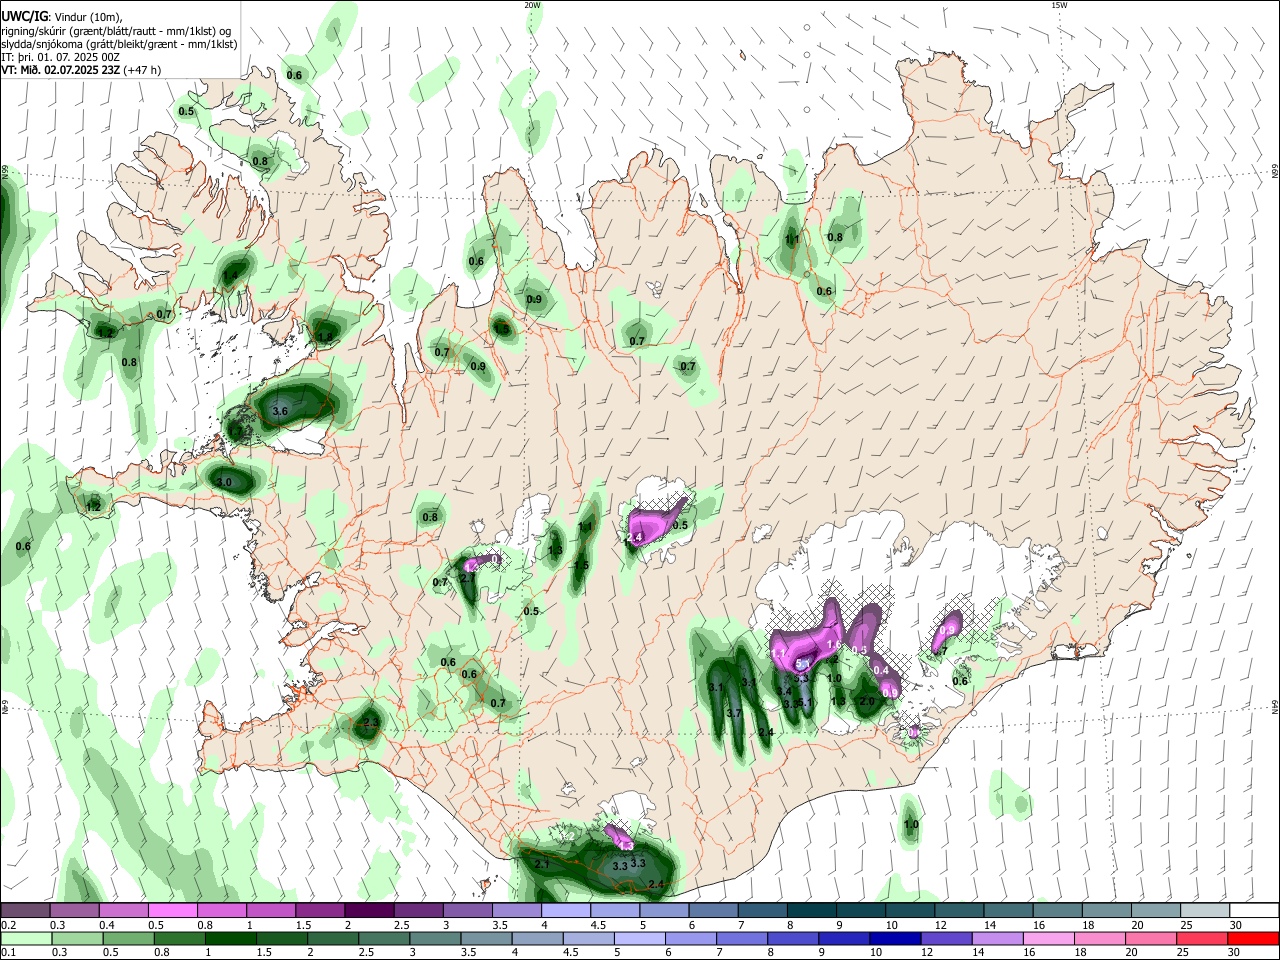
Task: Select the 'rigning/skúrir' legend description line
Action: [x=117, y=31]
